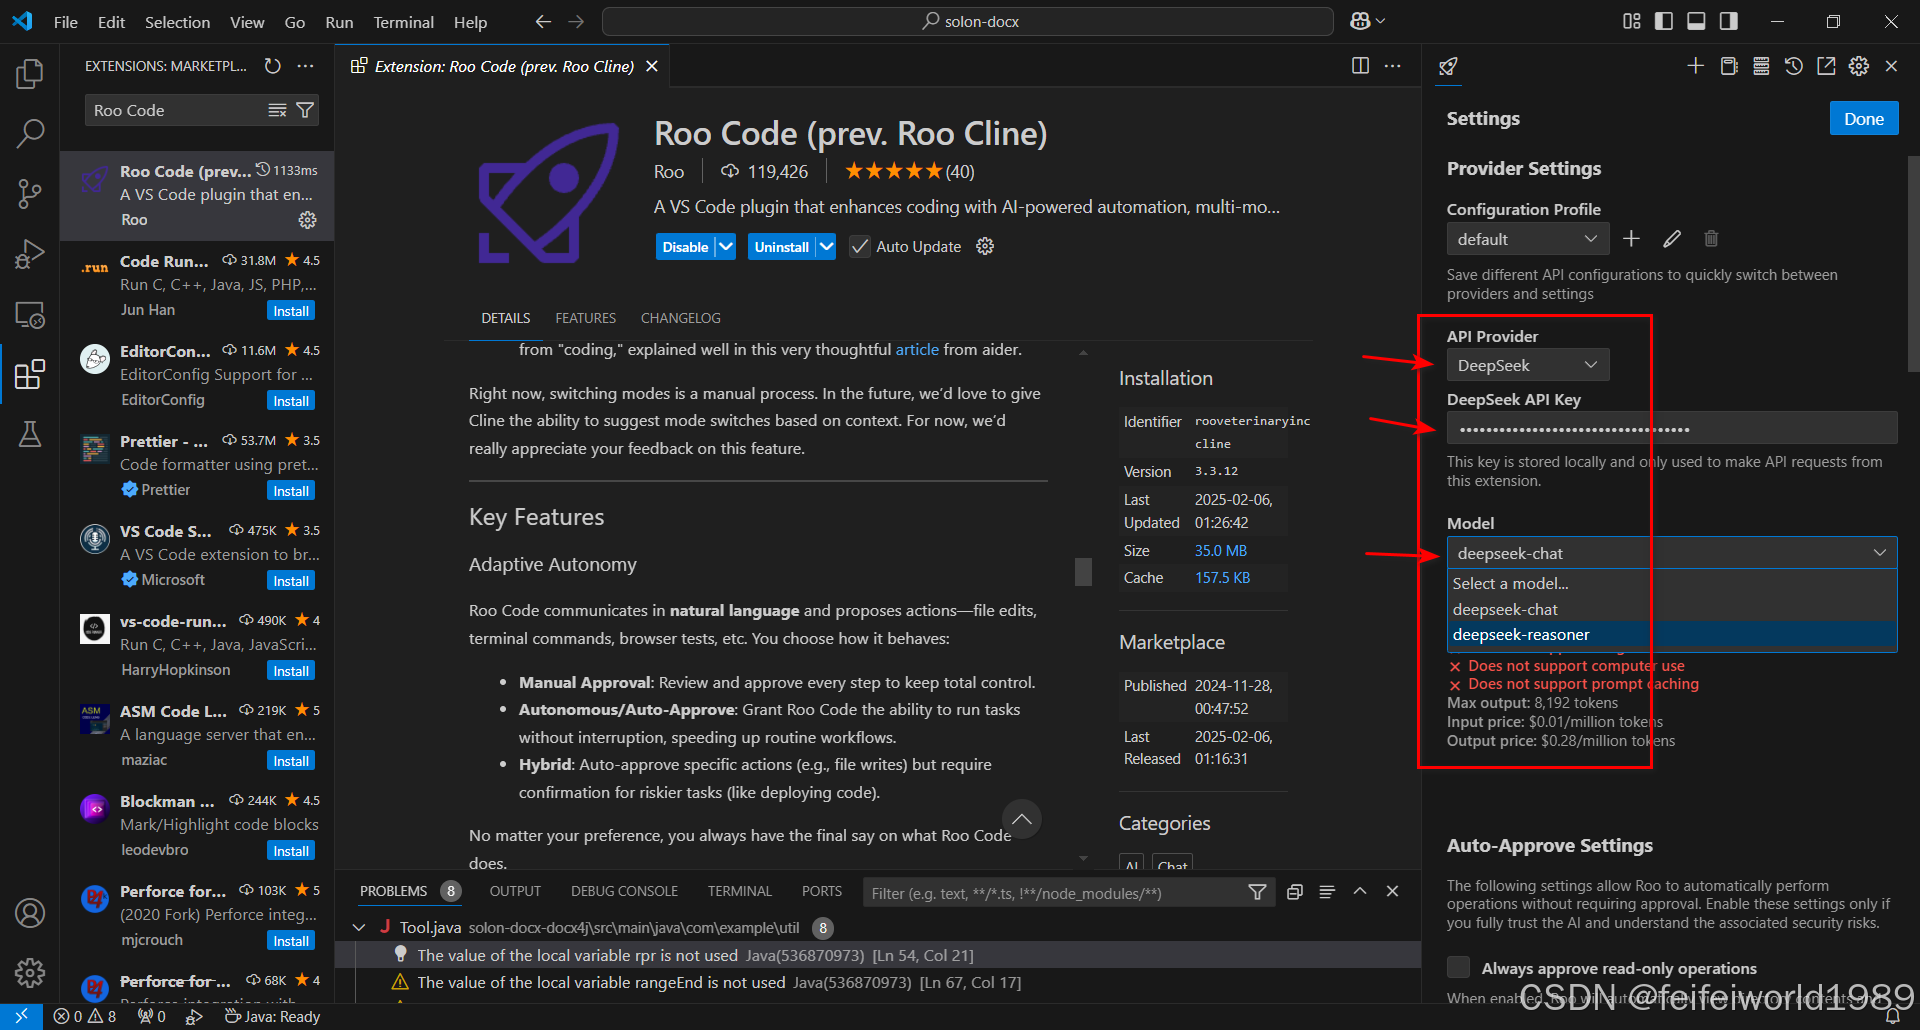Image resolution: width=1920 pixels, height=1030 pixels.
Task: Open the Manage gear in activity bar
Action: pos(30,972)
